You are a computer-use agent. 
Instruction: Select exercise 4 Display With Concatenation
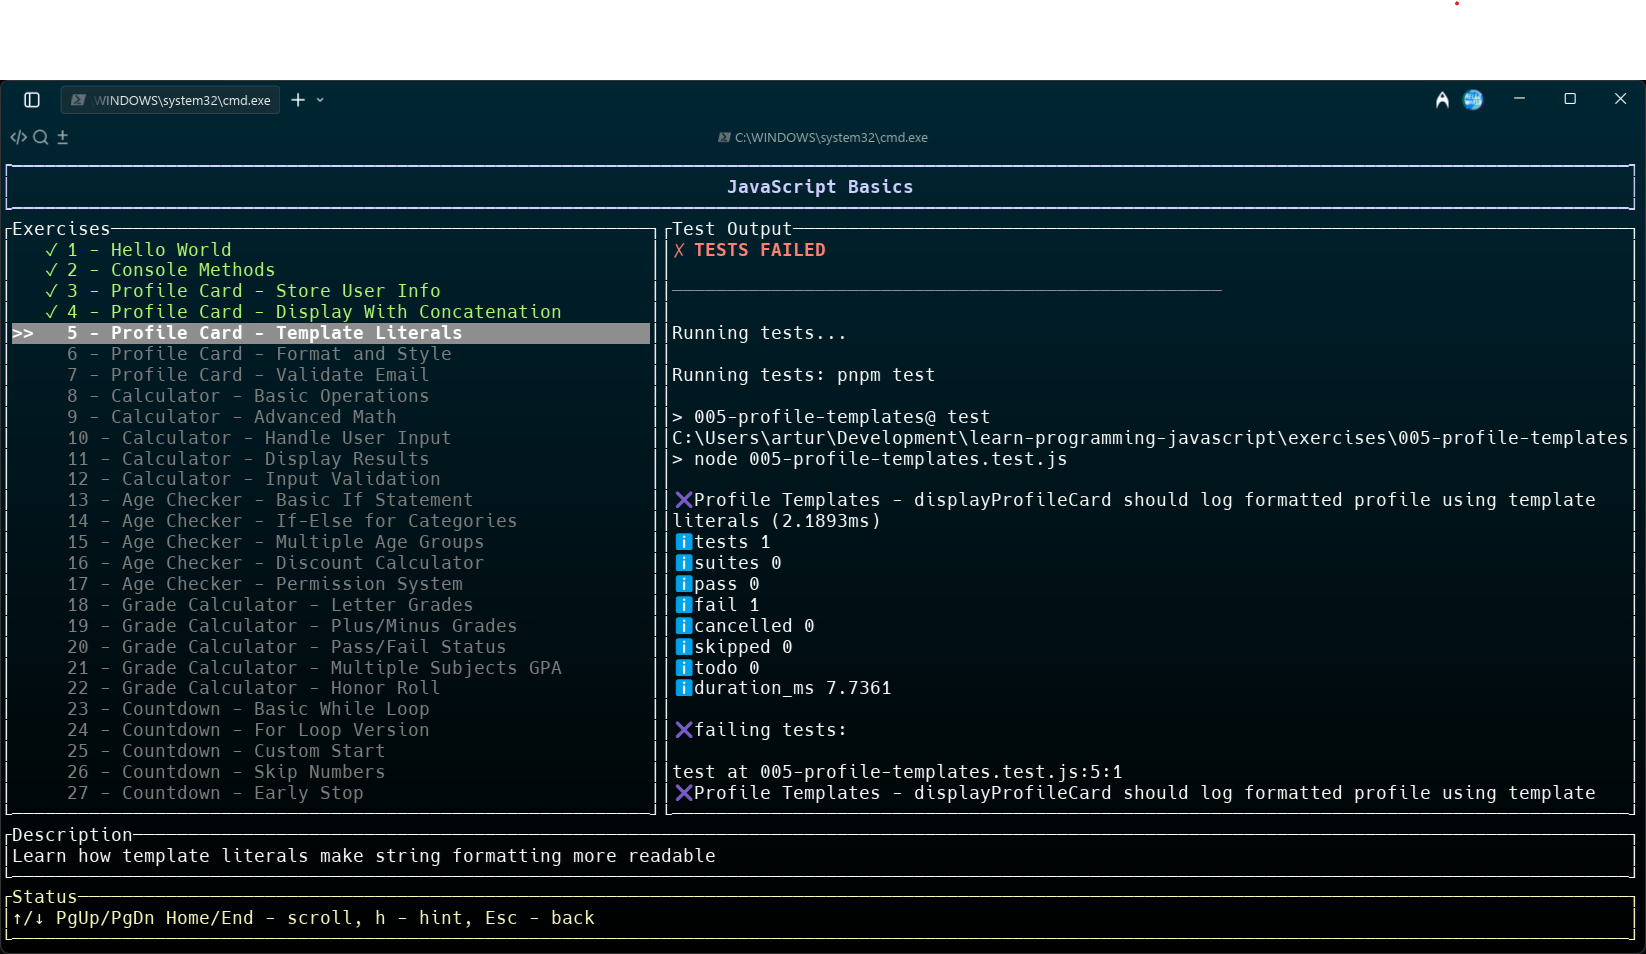tap(335, 312)
